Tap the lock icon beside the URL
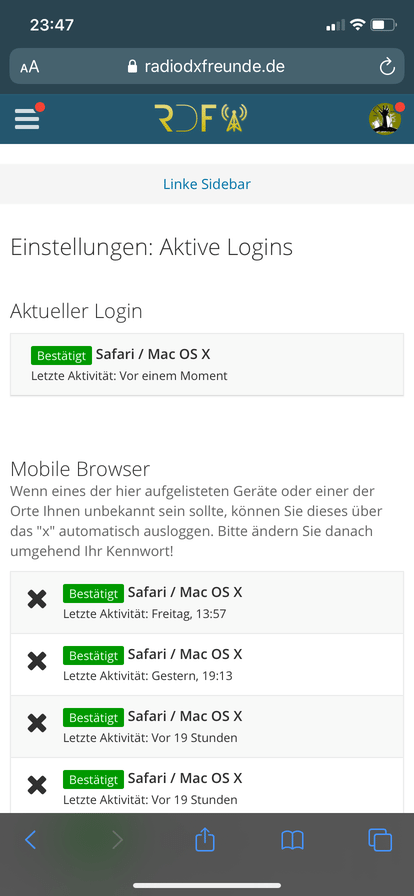 (x=133, y=67)
